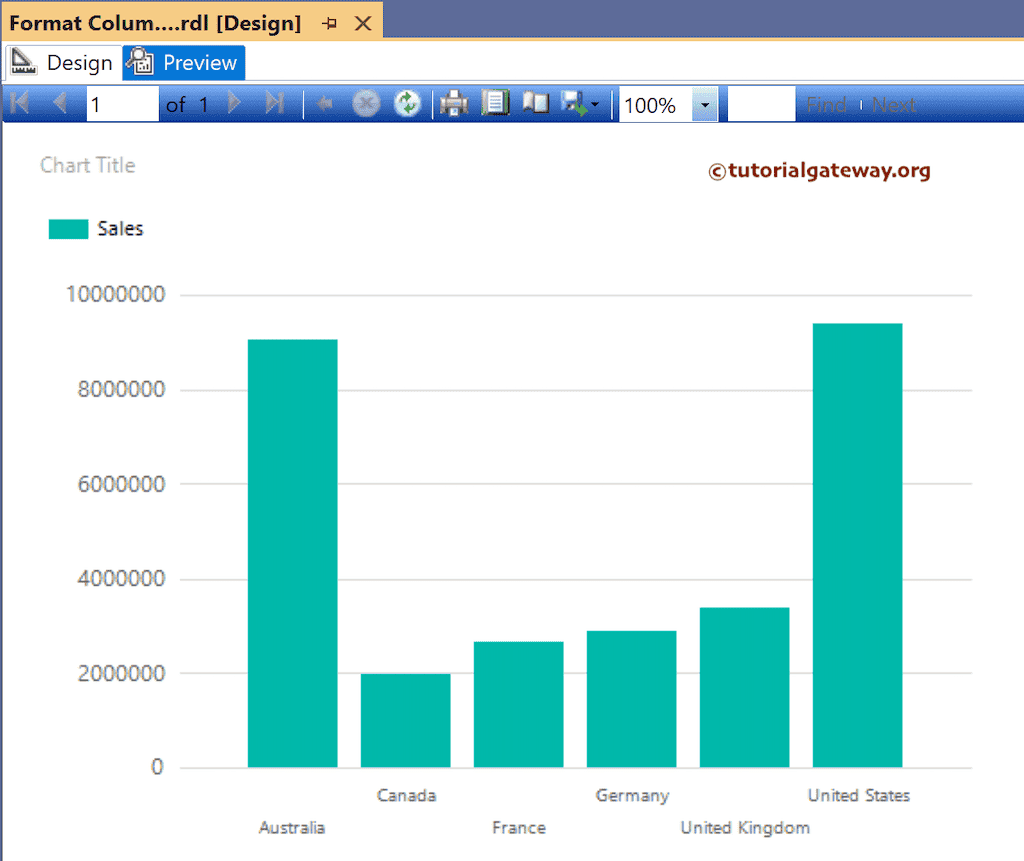
Task: Toggle print layout view
Action: tap(495, 104)
